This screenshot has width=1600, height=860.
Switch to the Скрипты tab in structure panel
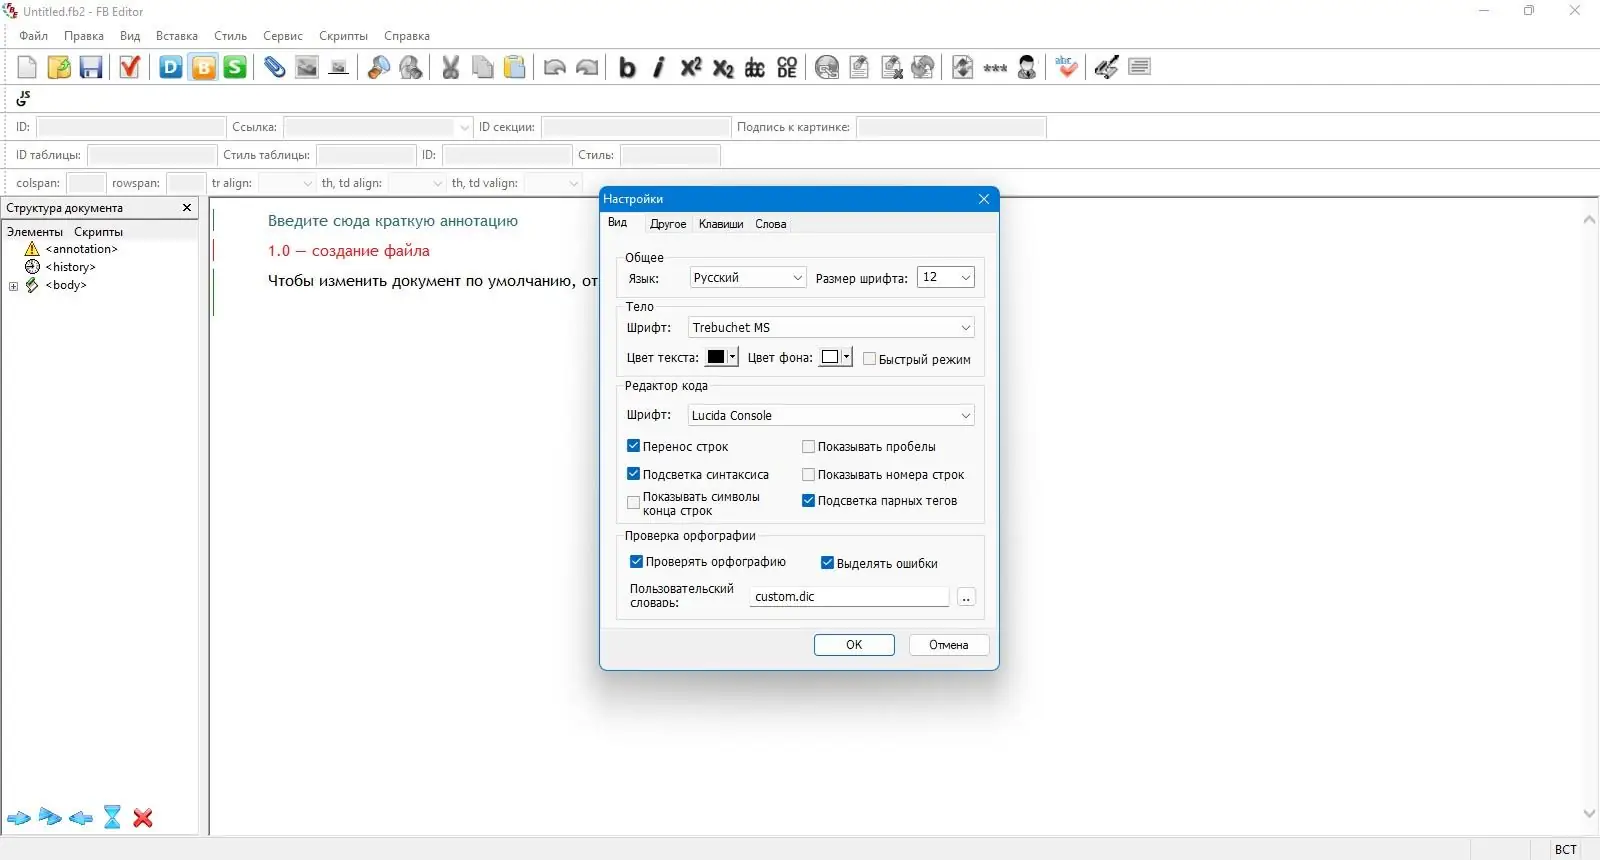click(98, 232)
